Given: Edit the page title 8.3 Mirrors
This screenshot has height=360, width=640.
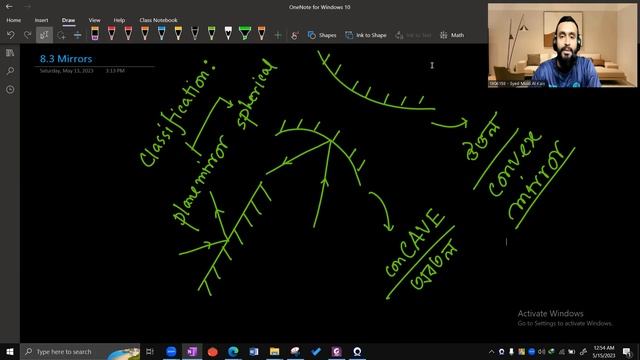Looking at the screenshot, I should point(66,59).
